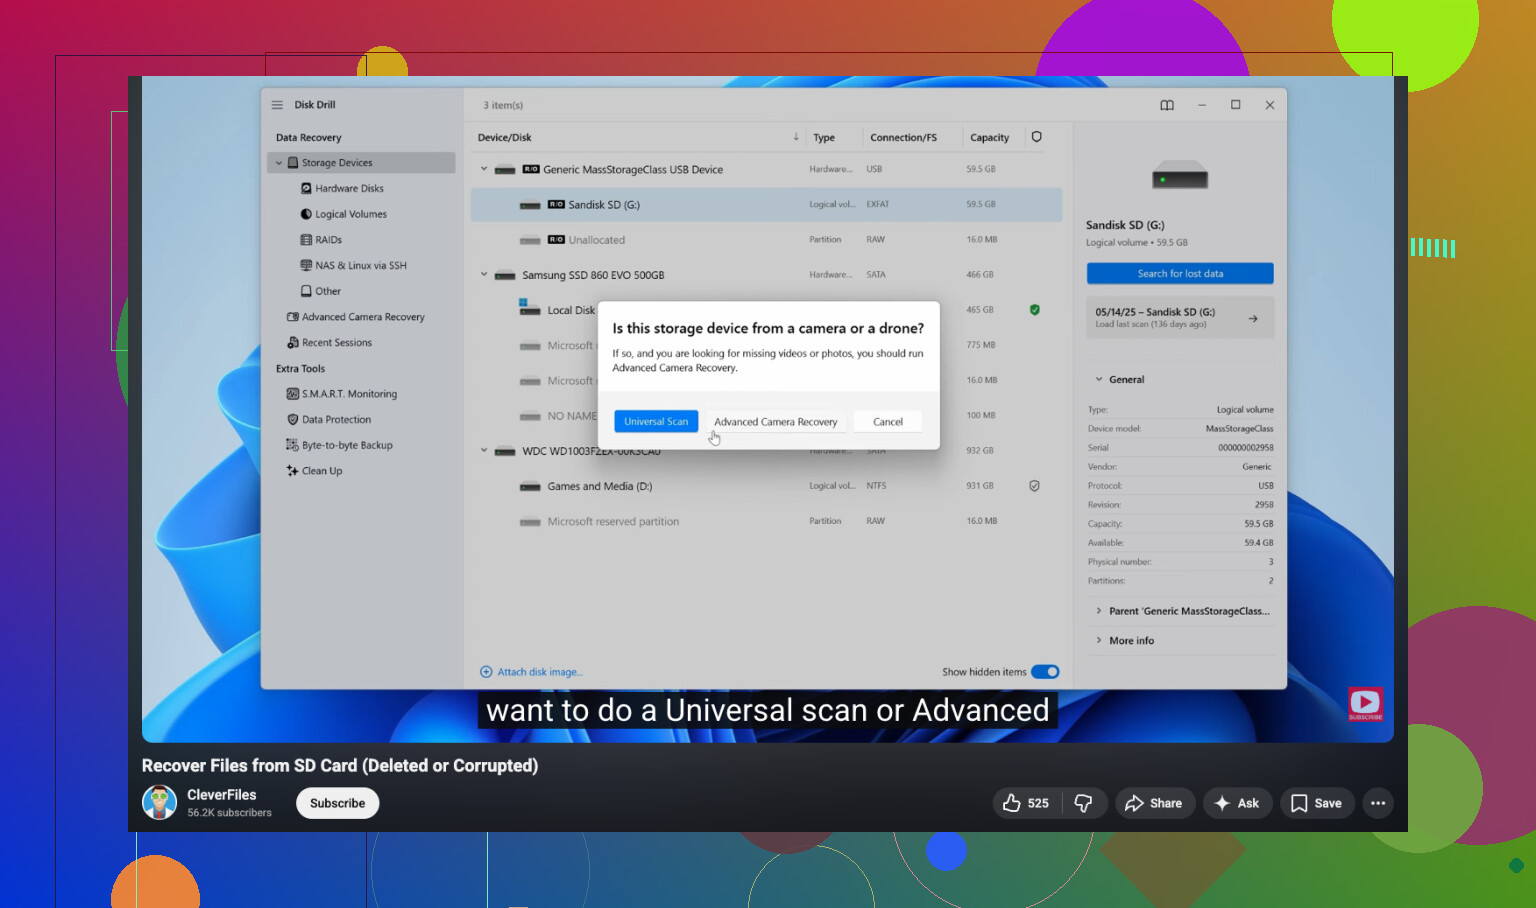Collapse the General details section

click(x=1099, y=380)
